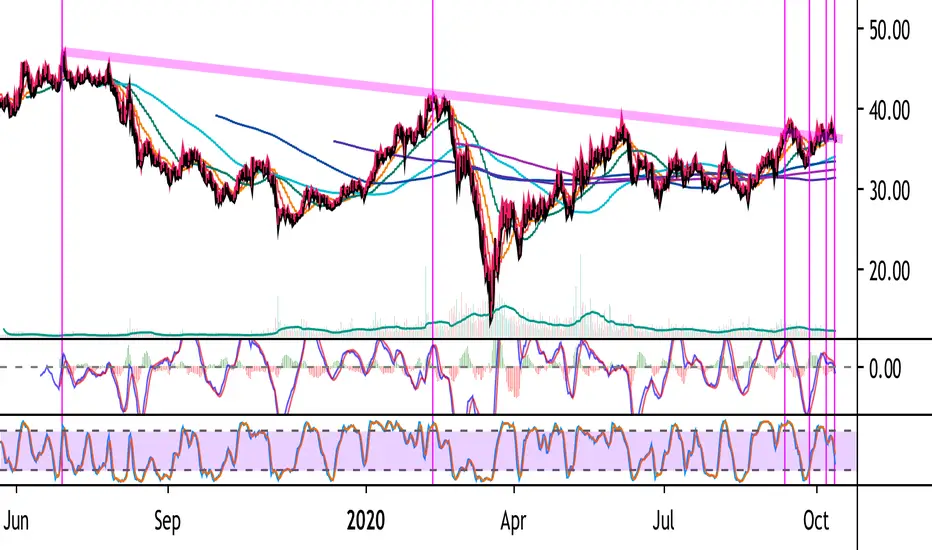
Task: Click the Oct label on time axis
Action: 816,521
